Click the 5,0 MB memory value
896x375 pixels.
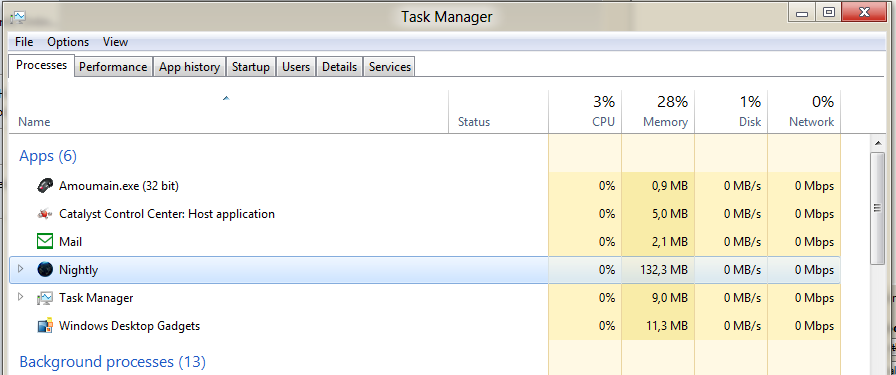pyautogui.click(x=671, y=214)
